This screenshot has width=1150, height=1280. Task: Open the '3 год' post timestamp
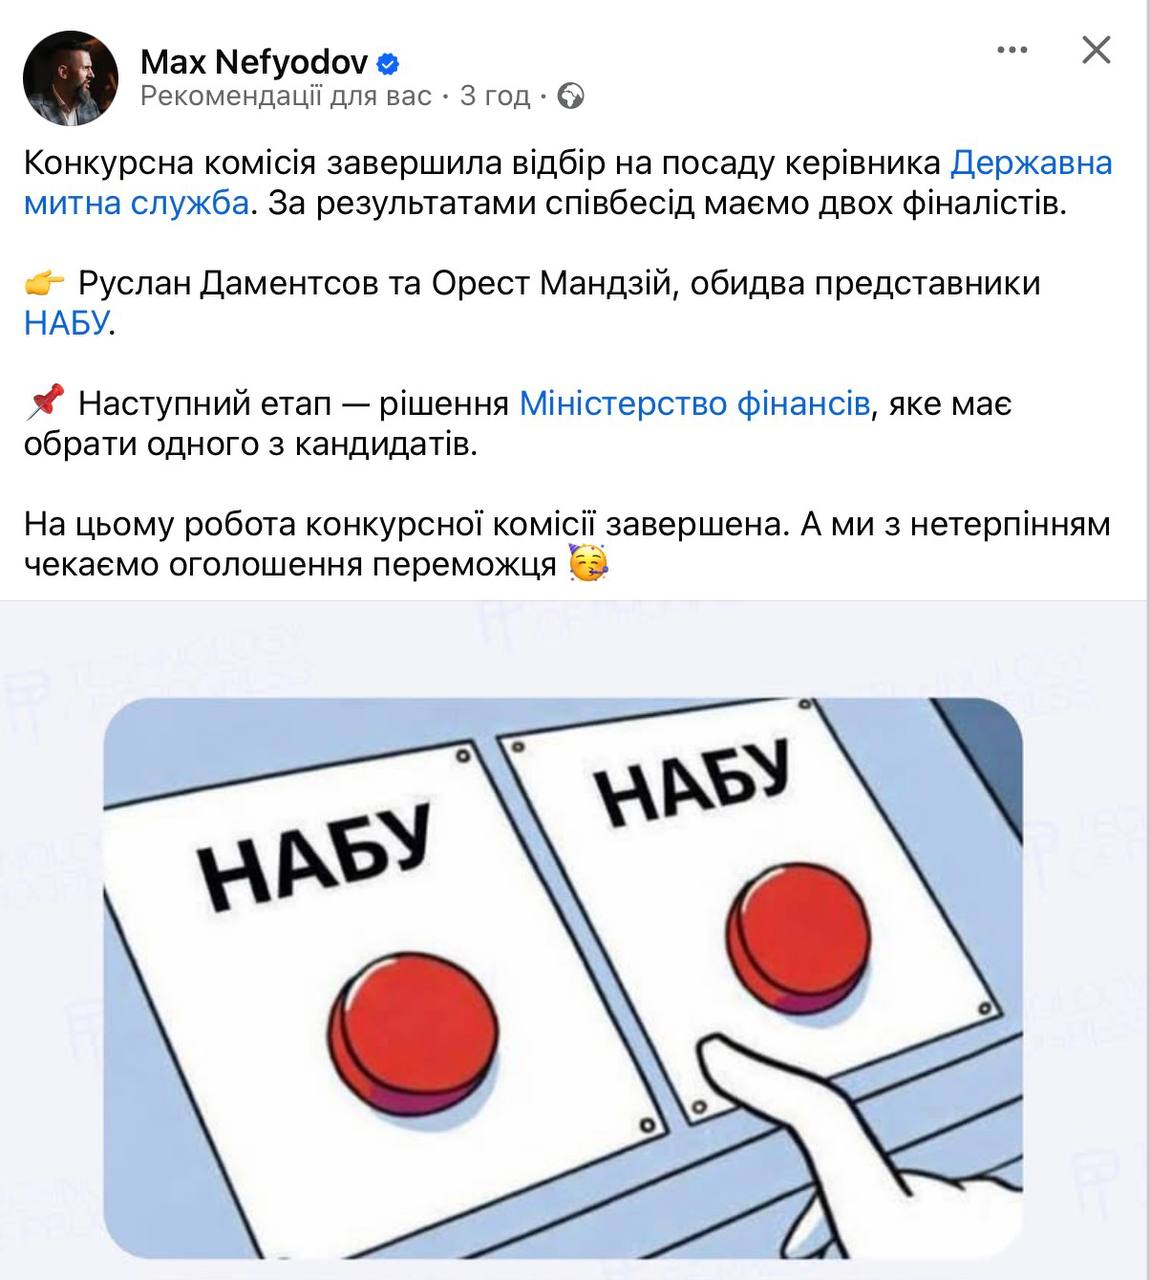click(x=494, y=96)
